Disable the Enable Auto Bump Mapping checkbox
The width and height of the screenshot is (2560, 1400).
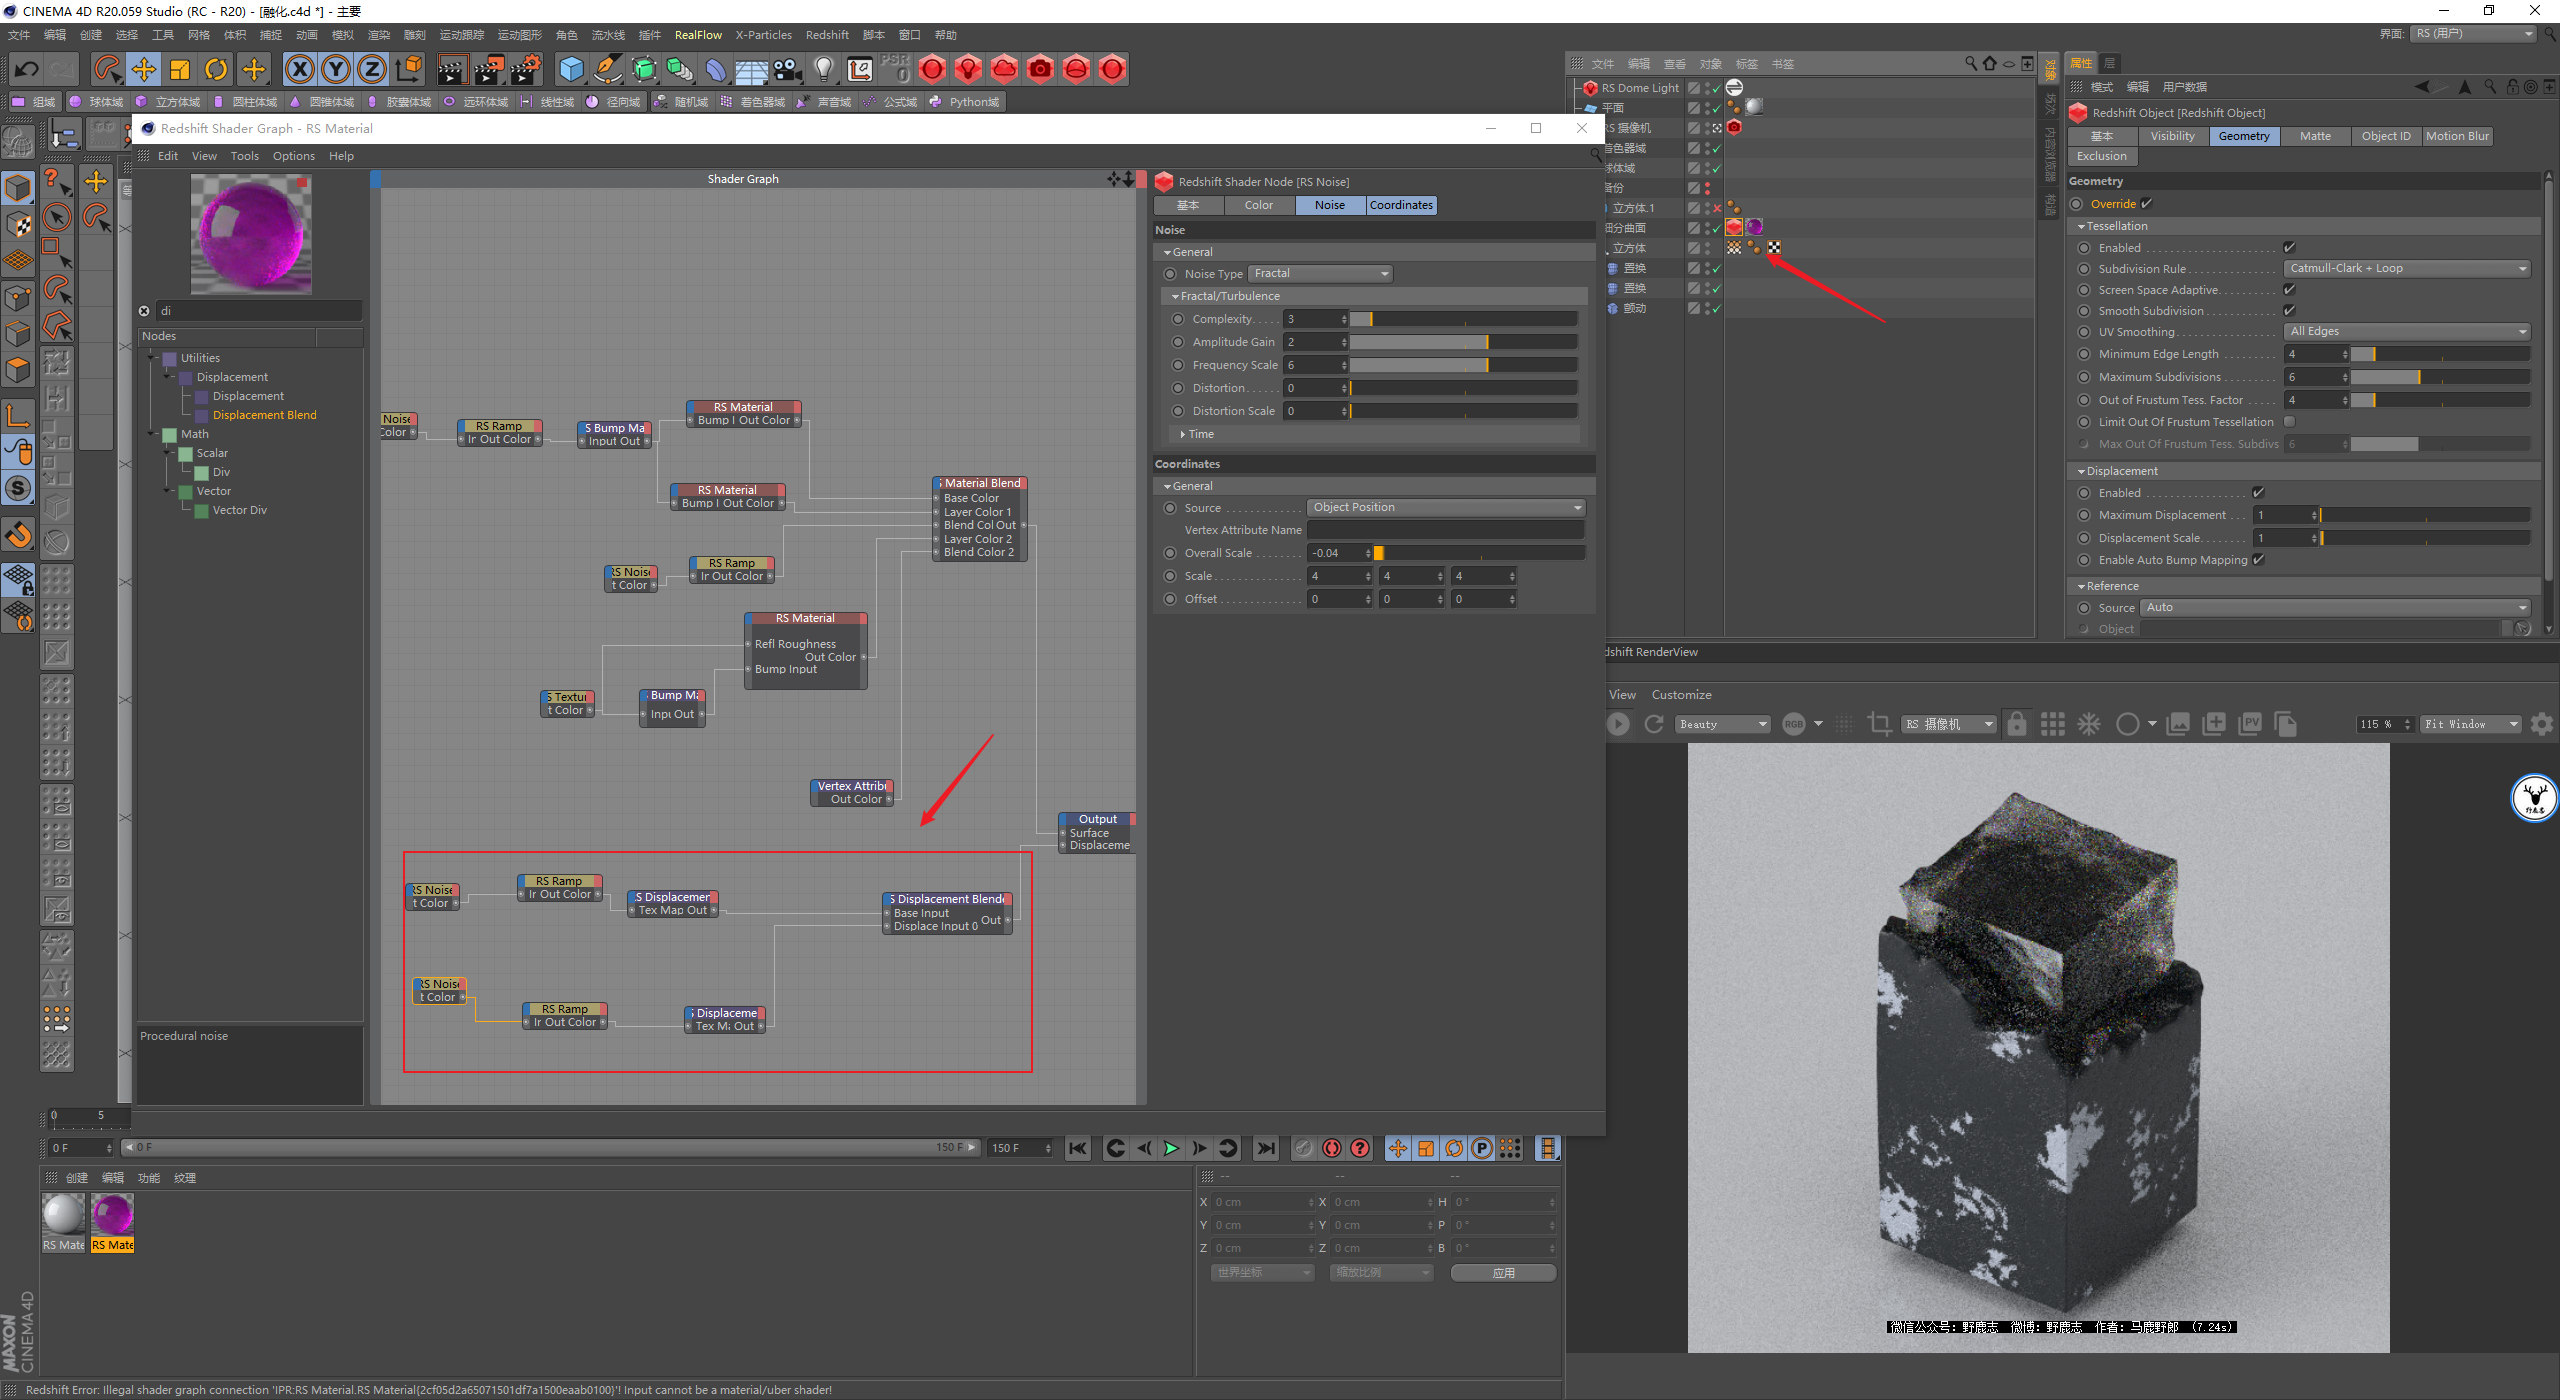tap(2258, 560)
